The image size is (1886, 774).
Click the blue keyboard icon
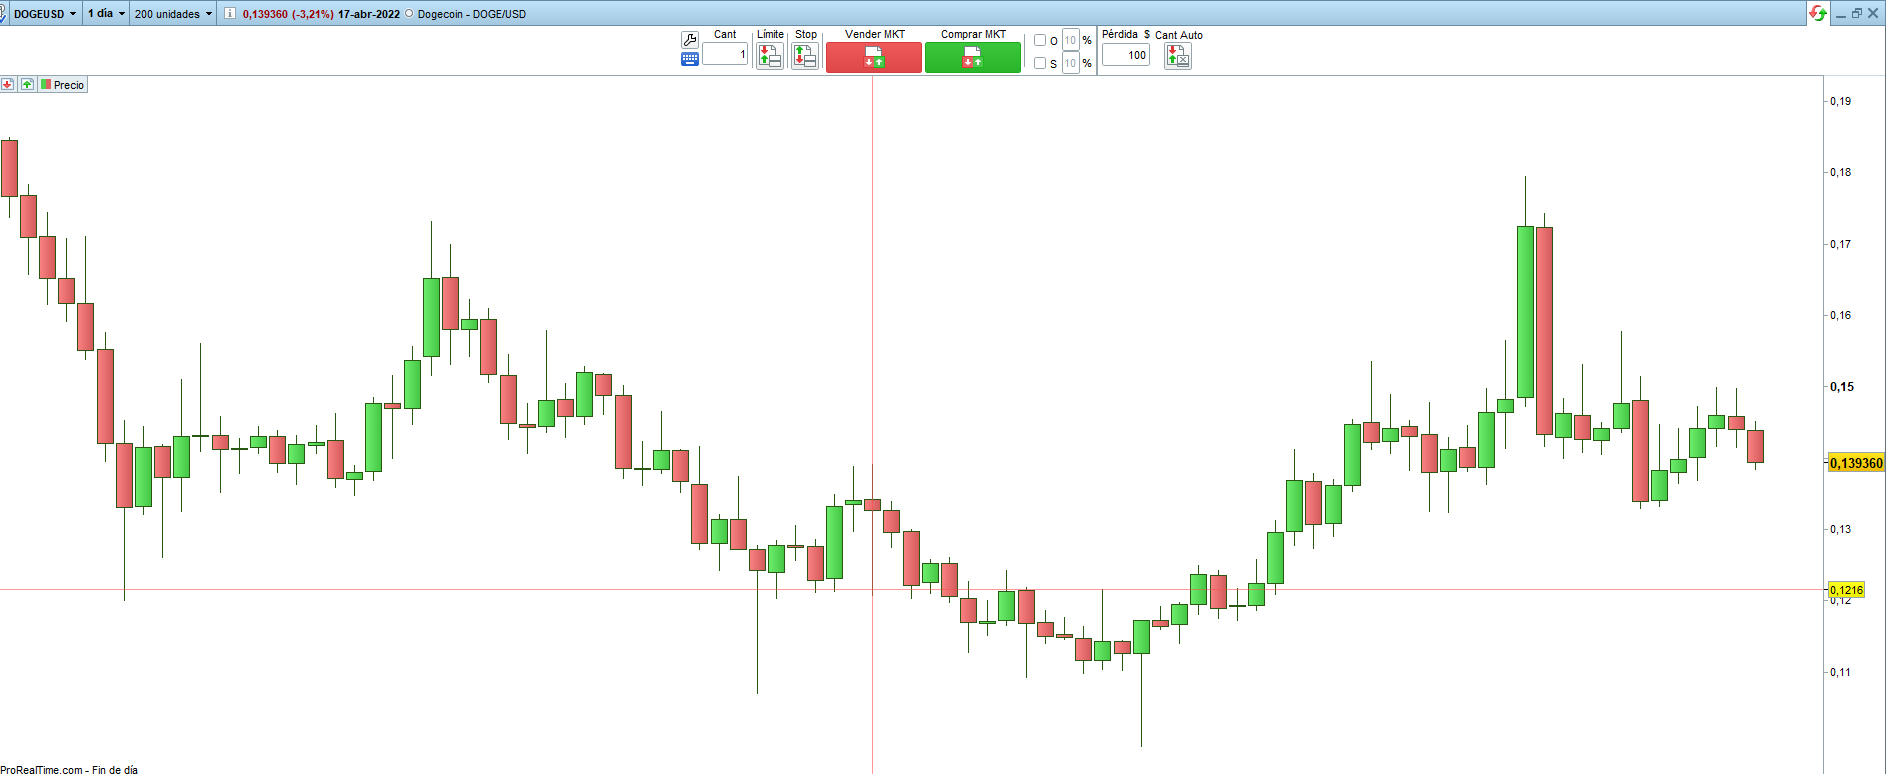(689, 59)
